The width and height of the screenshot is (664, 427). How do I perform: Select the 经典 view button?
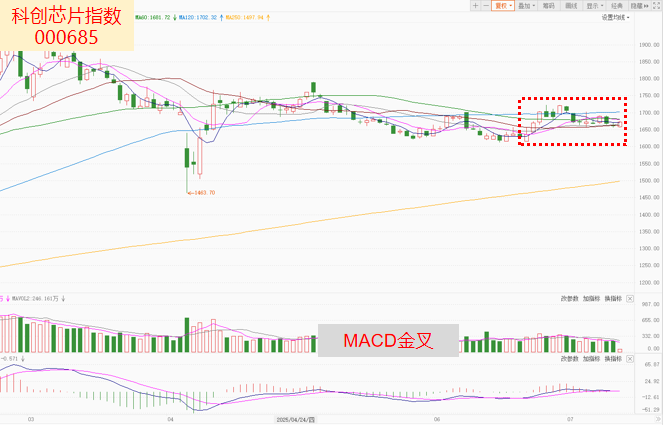click(617, 6)
